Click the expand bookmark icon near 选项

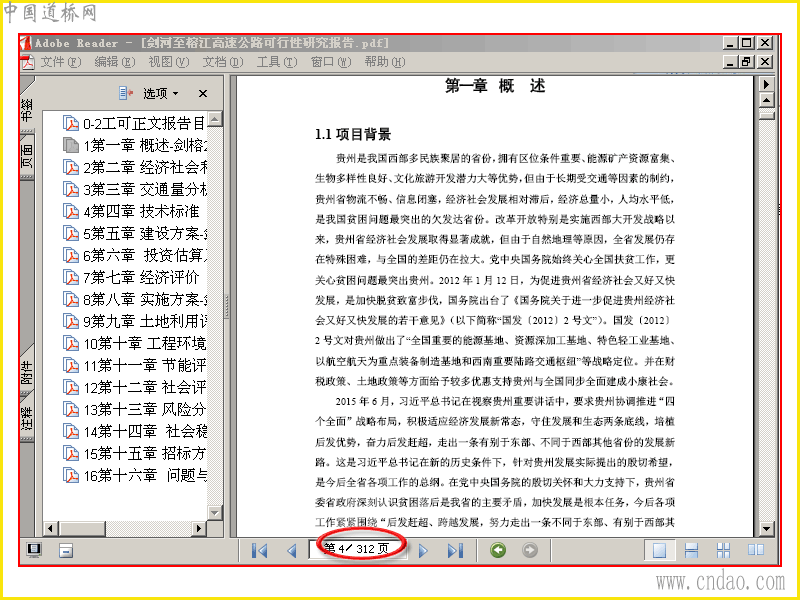coord(126,93)
